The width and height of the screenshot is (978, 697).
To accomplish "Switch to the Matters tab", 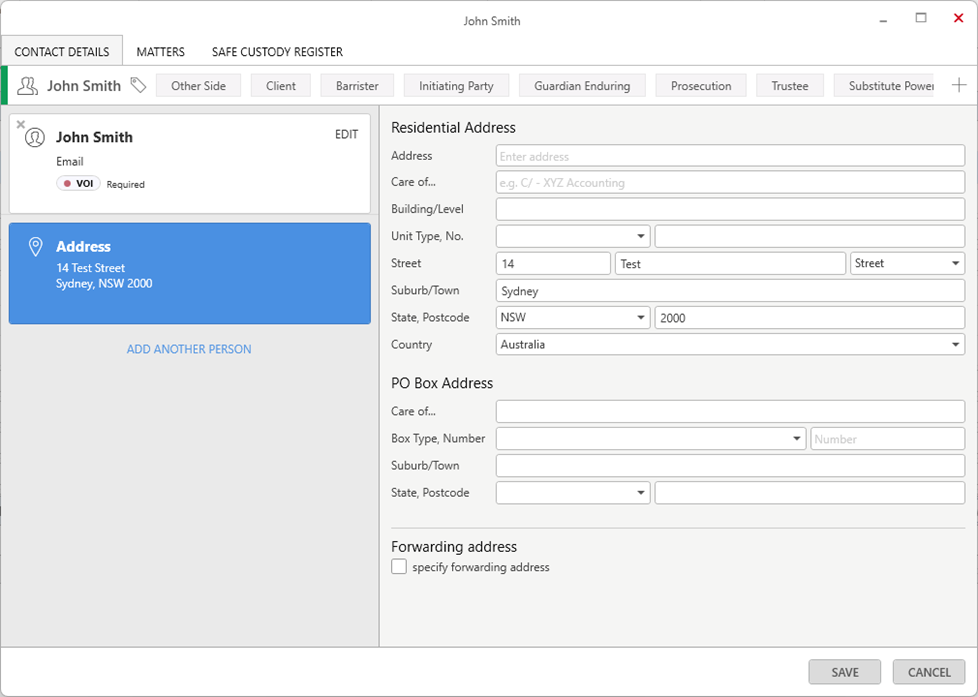I will coord(160,52).
